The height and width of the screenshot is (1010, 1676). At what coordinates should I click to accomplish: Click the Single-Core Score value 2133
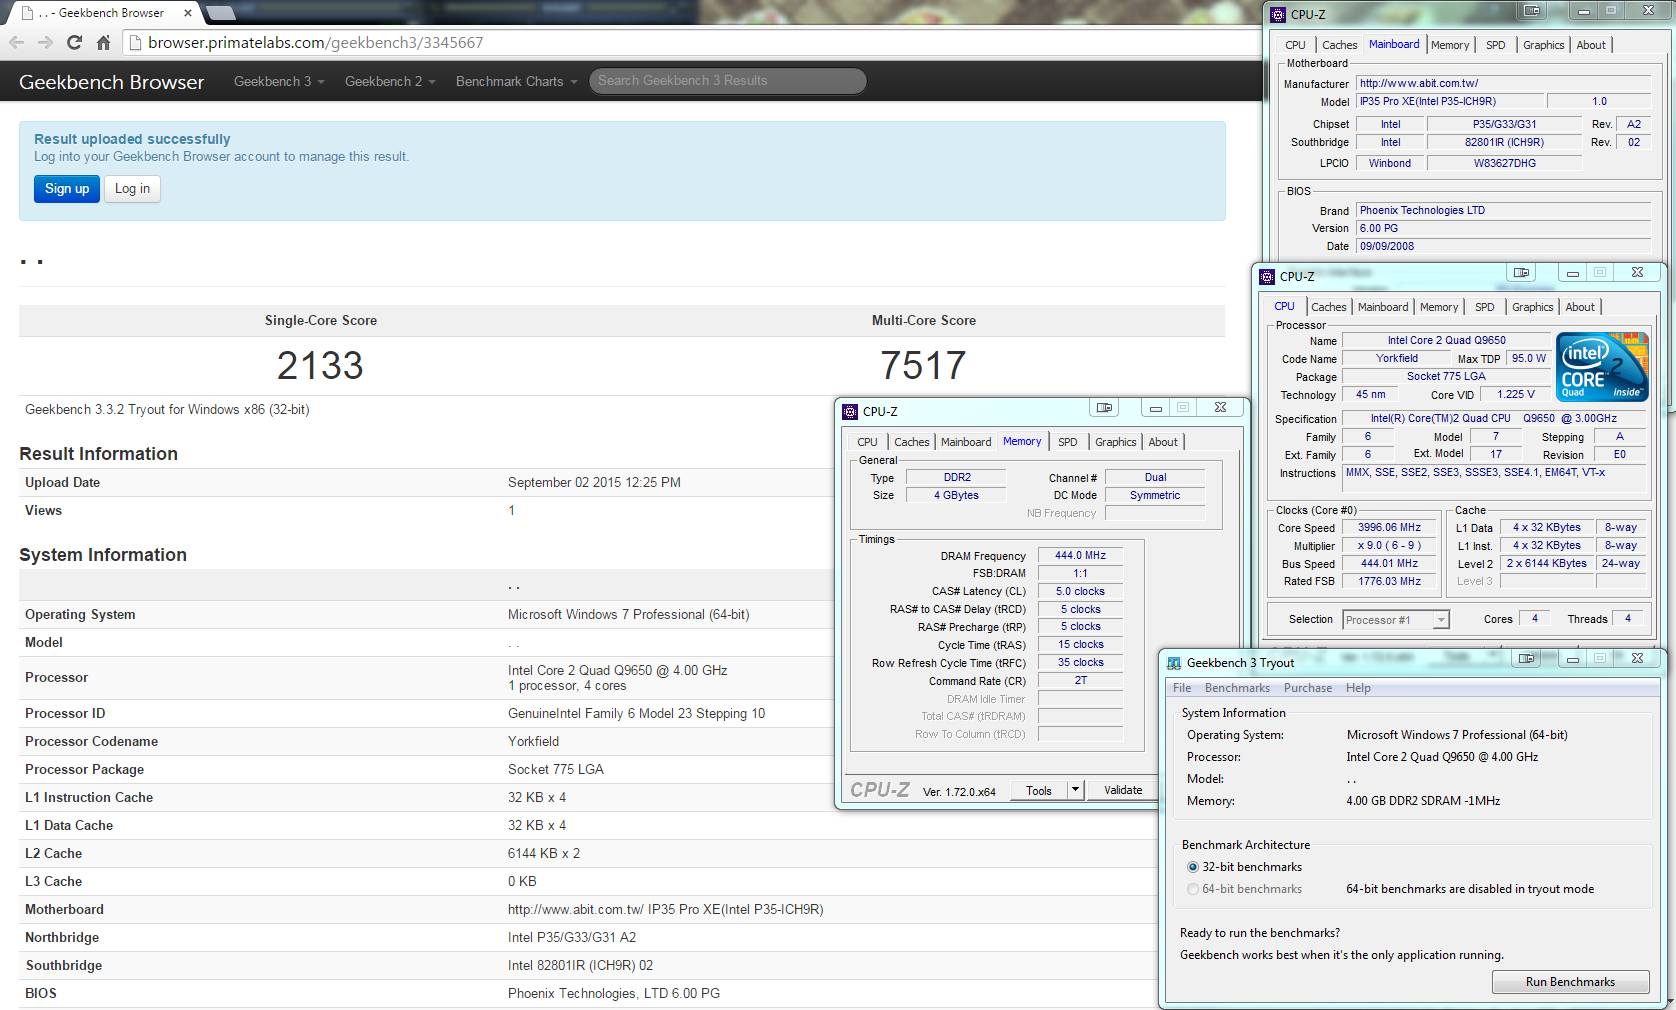pos(320,365)
